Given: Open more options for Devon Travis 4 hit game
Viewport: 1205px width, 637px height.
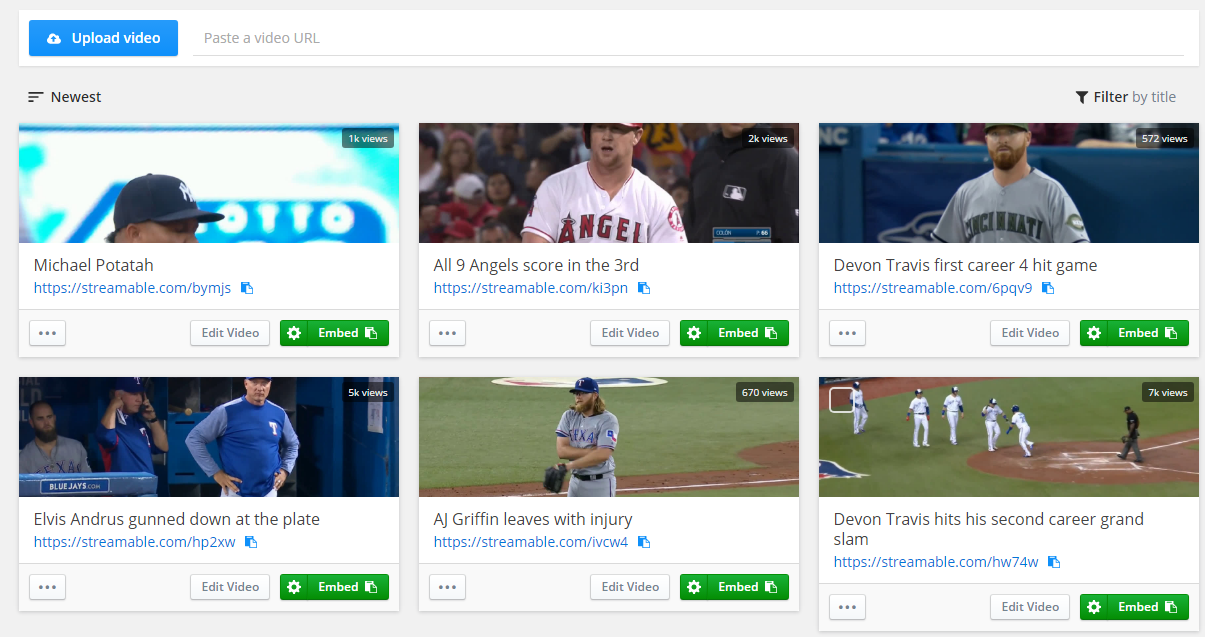Looking at the screenshot, I should 847,333.
